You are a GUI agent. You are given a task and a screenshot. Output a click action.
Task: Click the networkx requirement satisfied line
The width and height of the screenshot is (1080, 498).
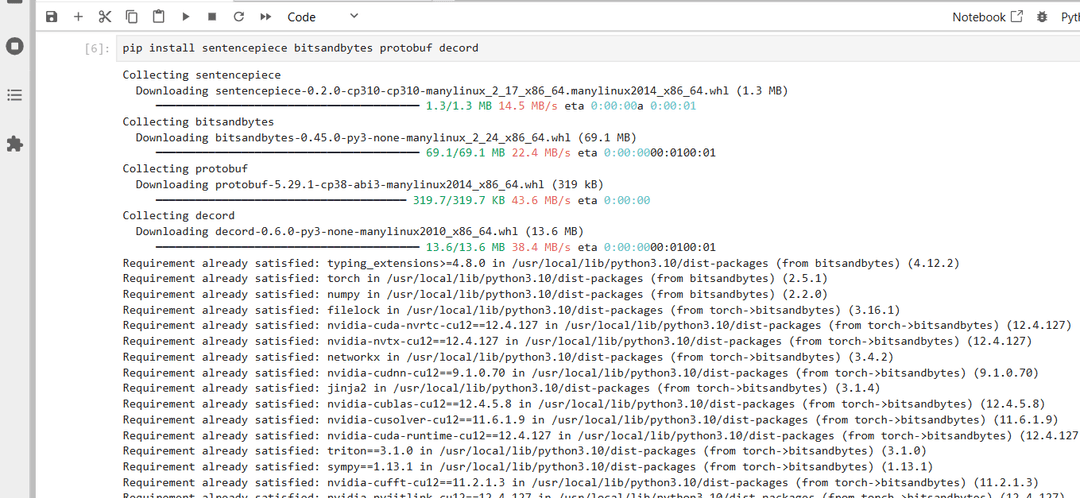tap(508, 357)
